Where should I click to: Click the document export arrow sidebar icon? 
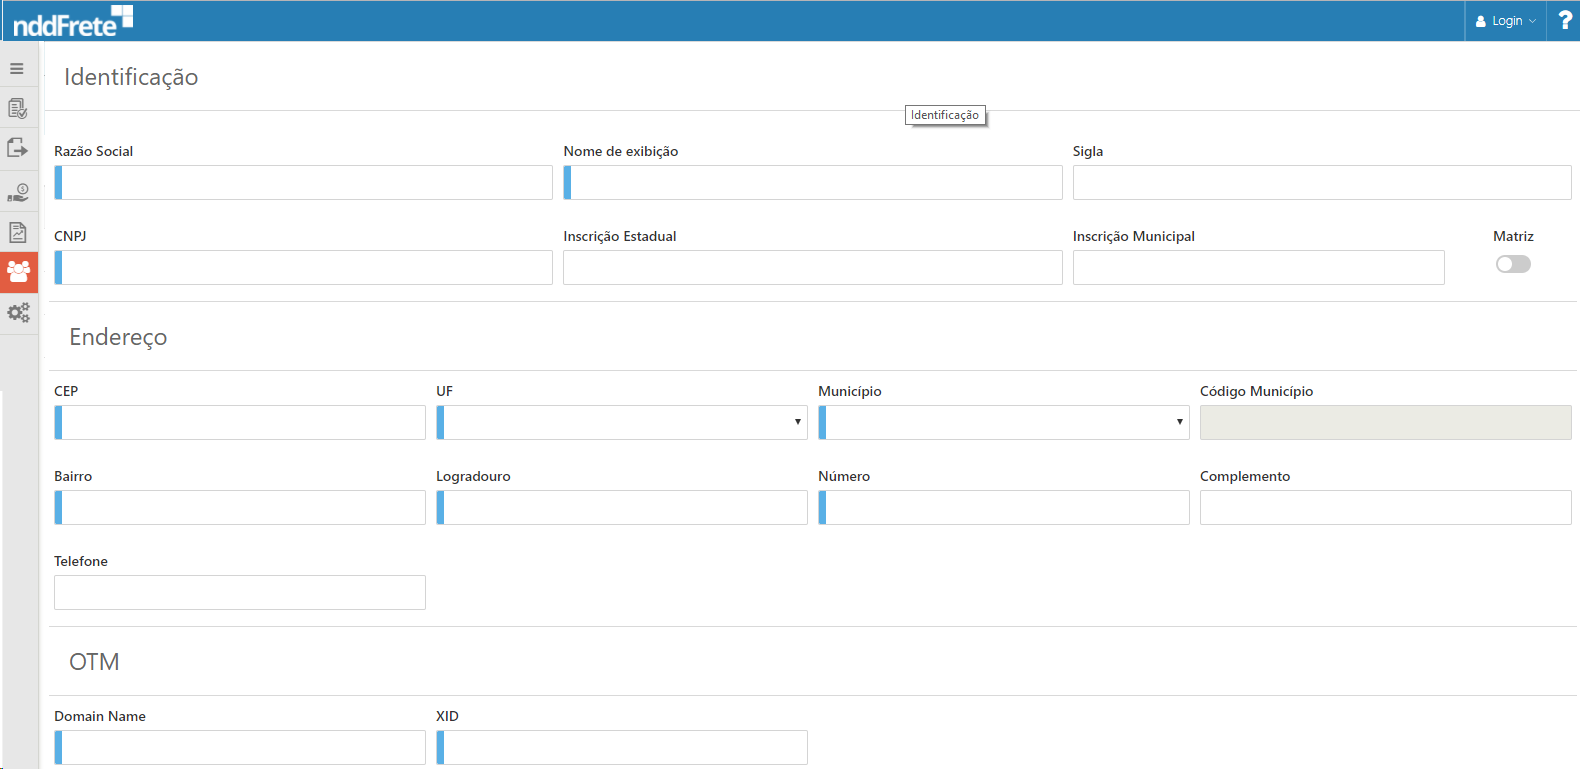[17, 148]
